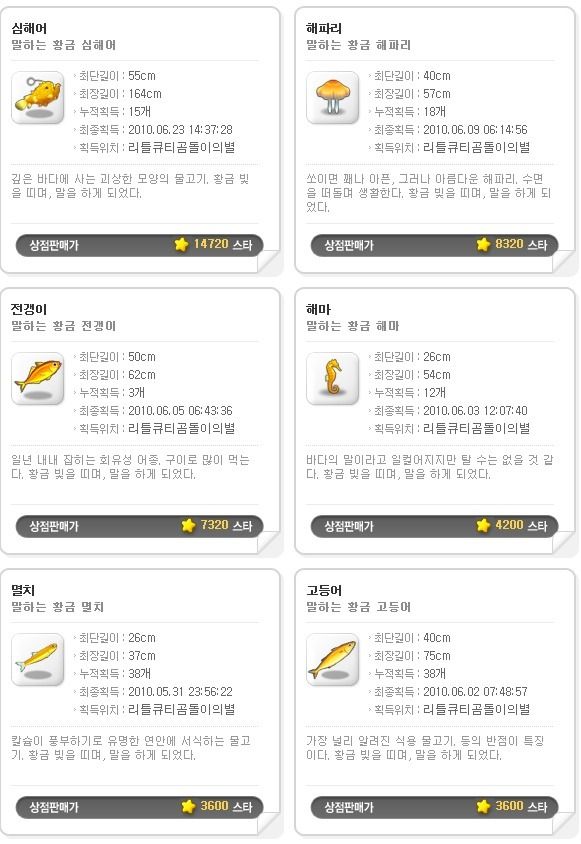581x844 pixels.
Task: Click the 심해어 card title
Action: pyautogui.click(x=29, y=29)
